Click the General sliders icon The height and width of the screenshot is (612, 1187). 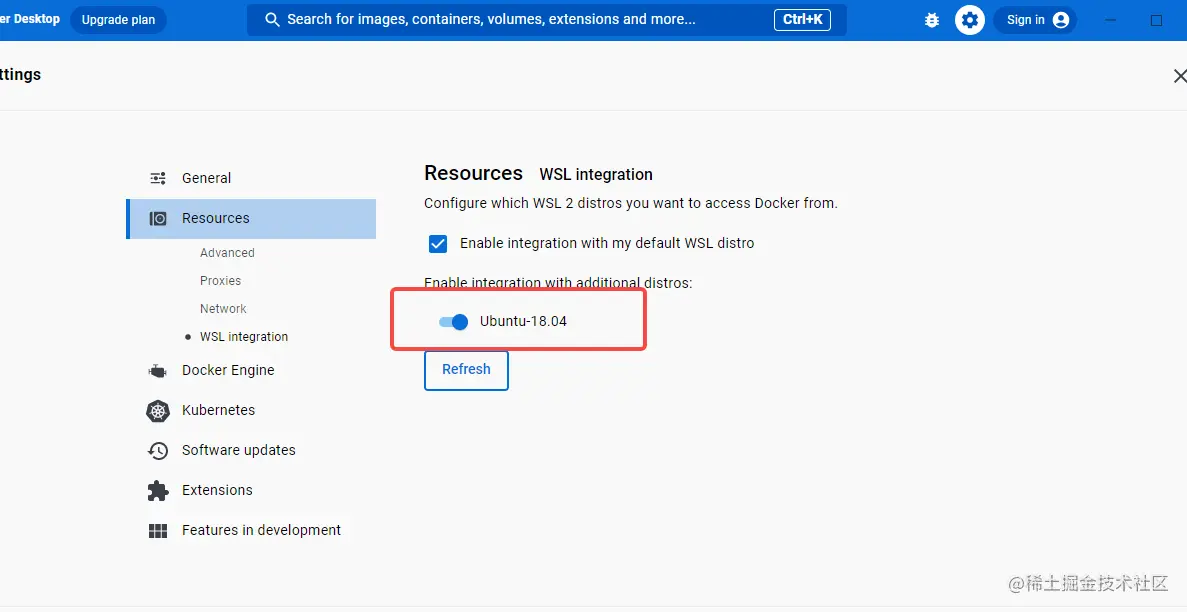tap(157, 178)
